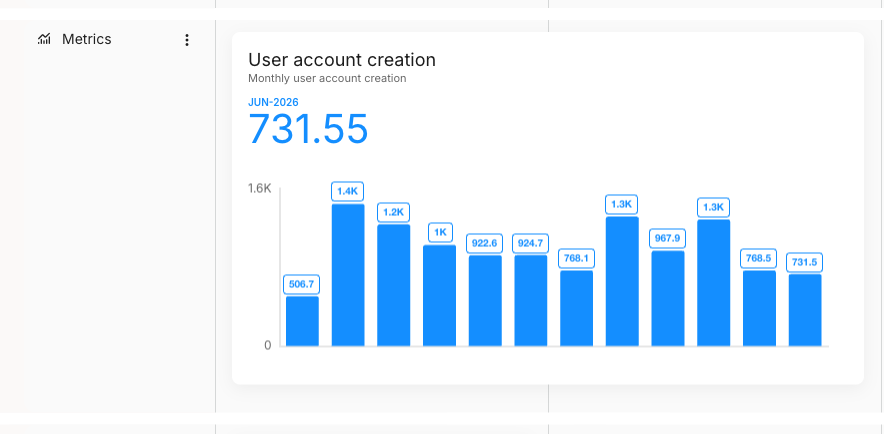Click the 967.9 bar label
884x434 pixels.
coord(668,238)
